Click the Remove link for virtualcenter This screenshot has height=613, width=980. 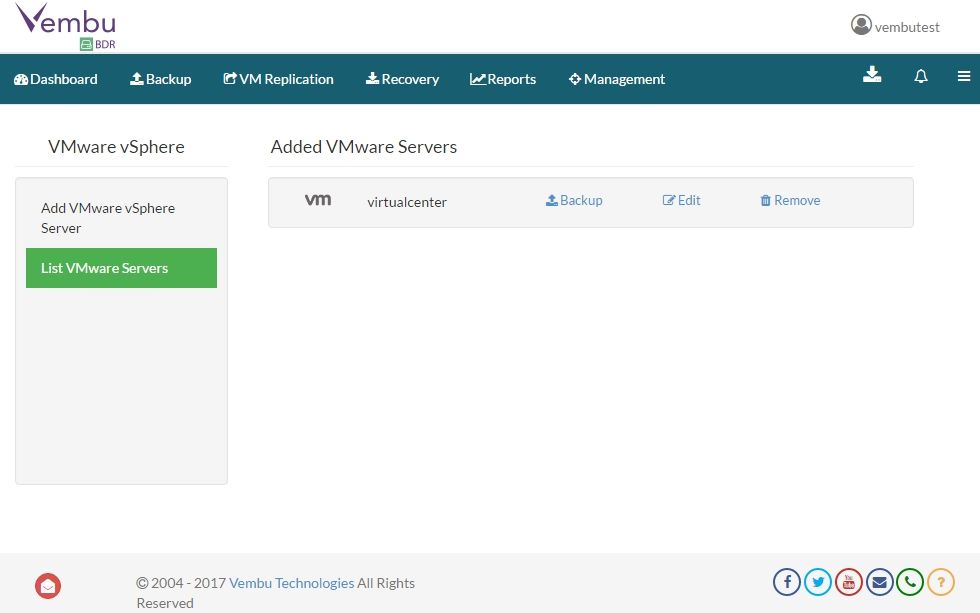[790, 201]
